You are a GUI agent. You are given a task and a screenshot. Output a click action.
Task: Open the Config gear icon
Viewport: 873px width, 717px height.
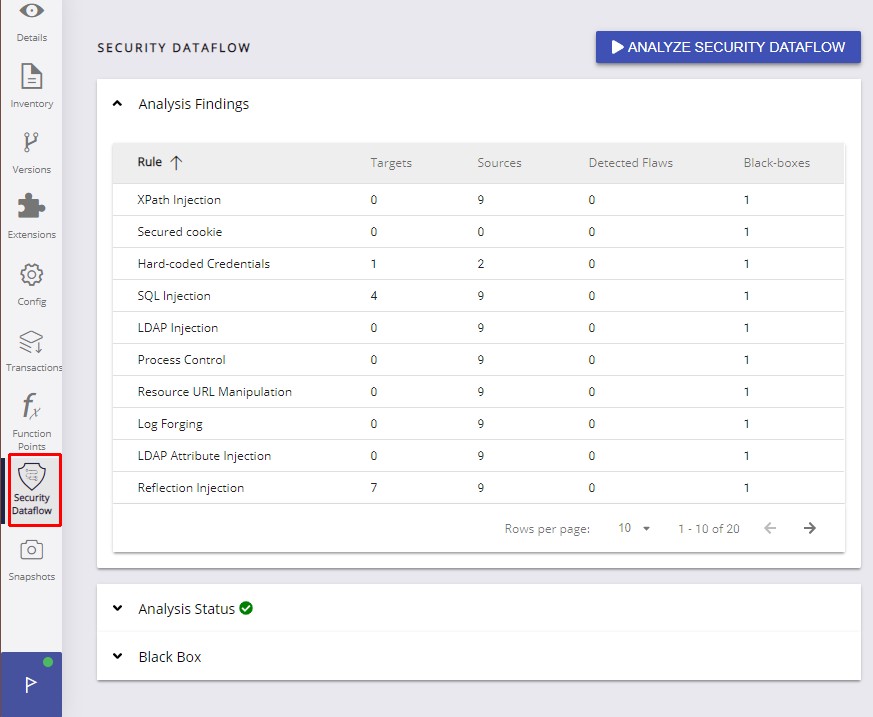pyautogui.click(x=31, y=275)
